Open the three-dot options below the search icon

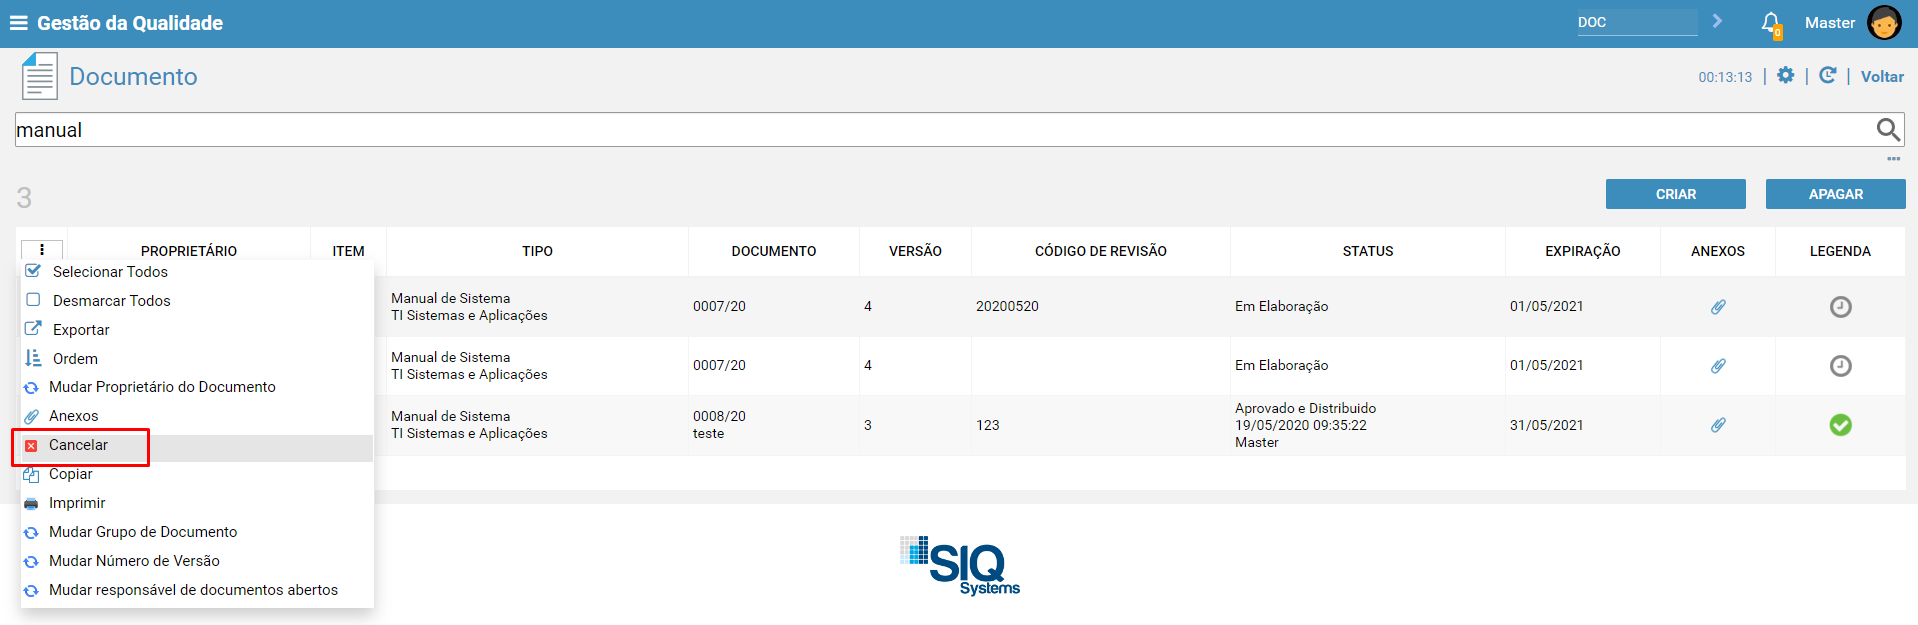(x=1893, y=159)
